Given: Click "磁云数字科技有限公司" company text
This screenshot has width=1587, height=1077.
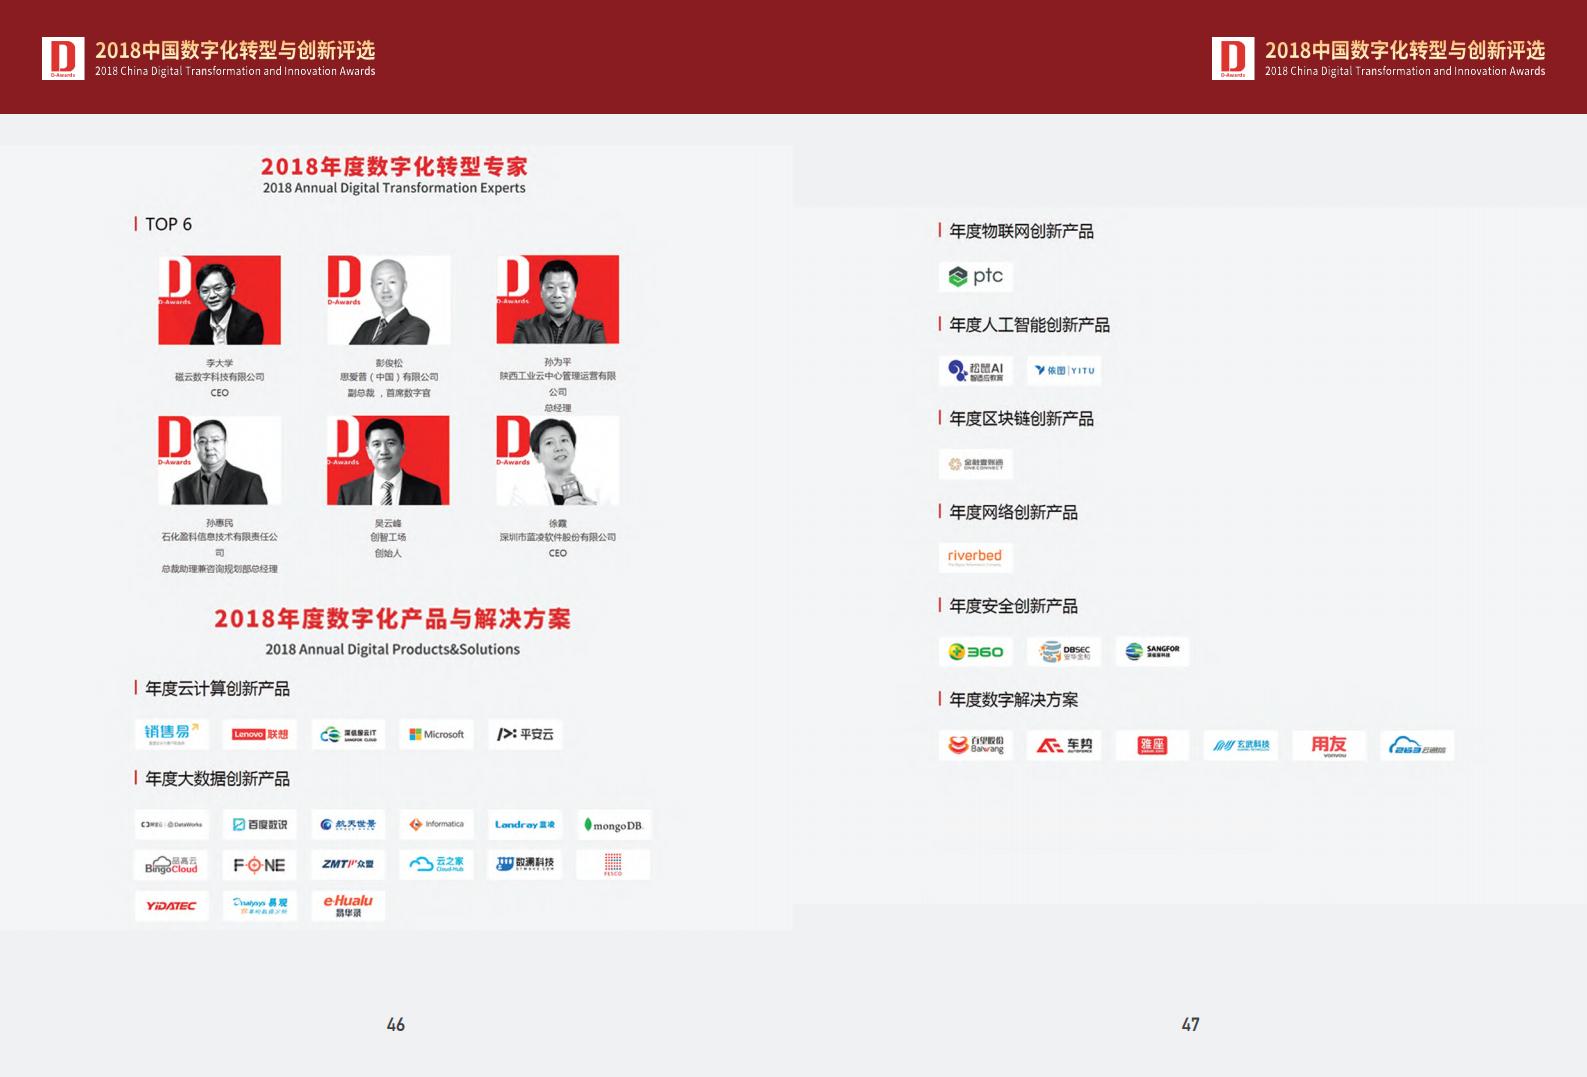Looking at the screenshot, I should [x=219, y=377].
